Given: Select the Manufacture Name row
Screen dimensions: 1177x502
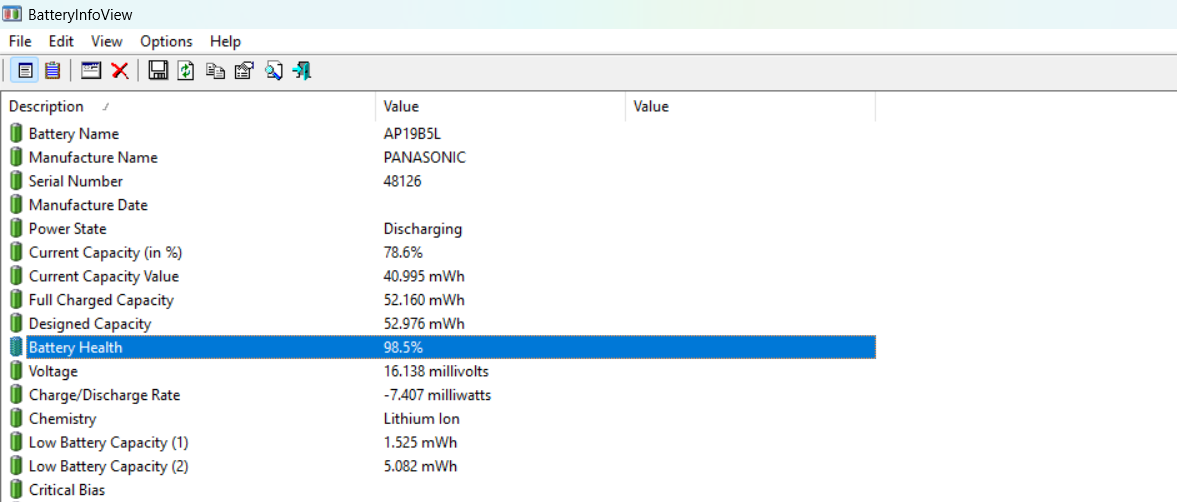Looking at the screenshot, I should pyautogui.click(x=439, y=158).
